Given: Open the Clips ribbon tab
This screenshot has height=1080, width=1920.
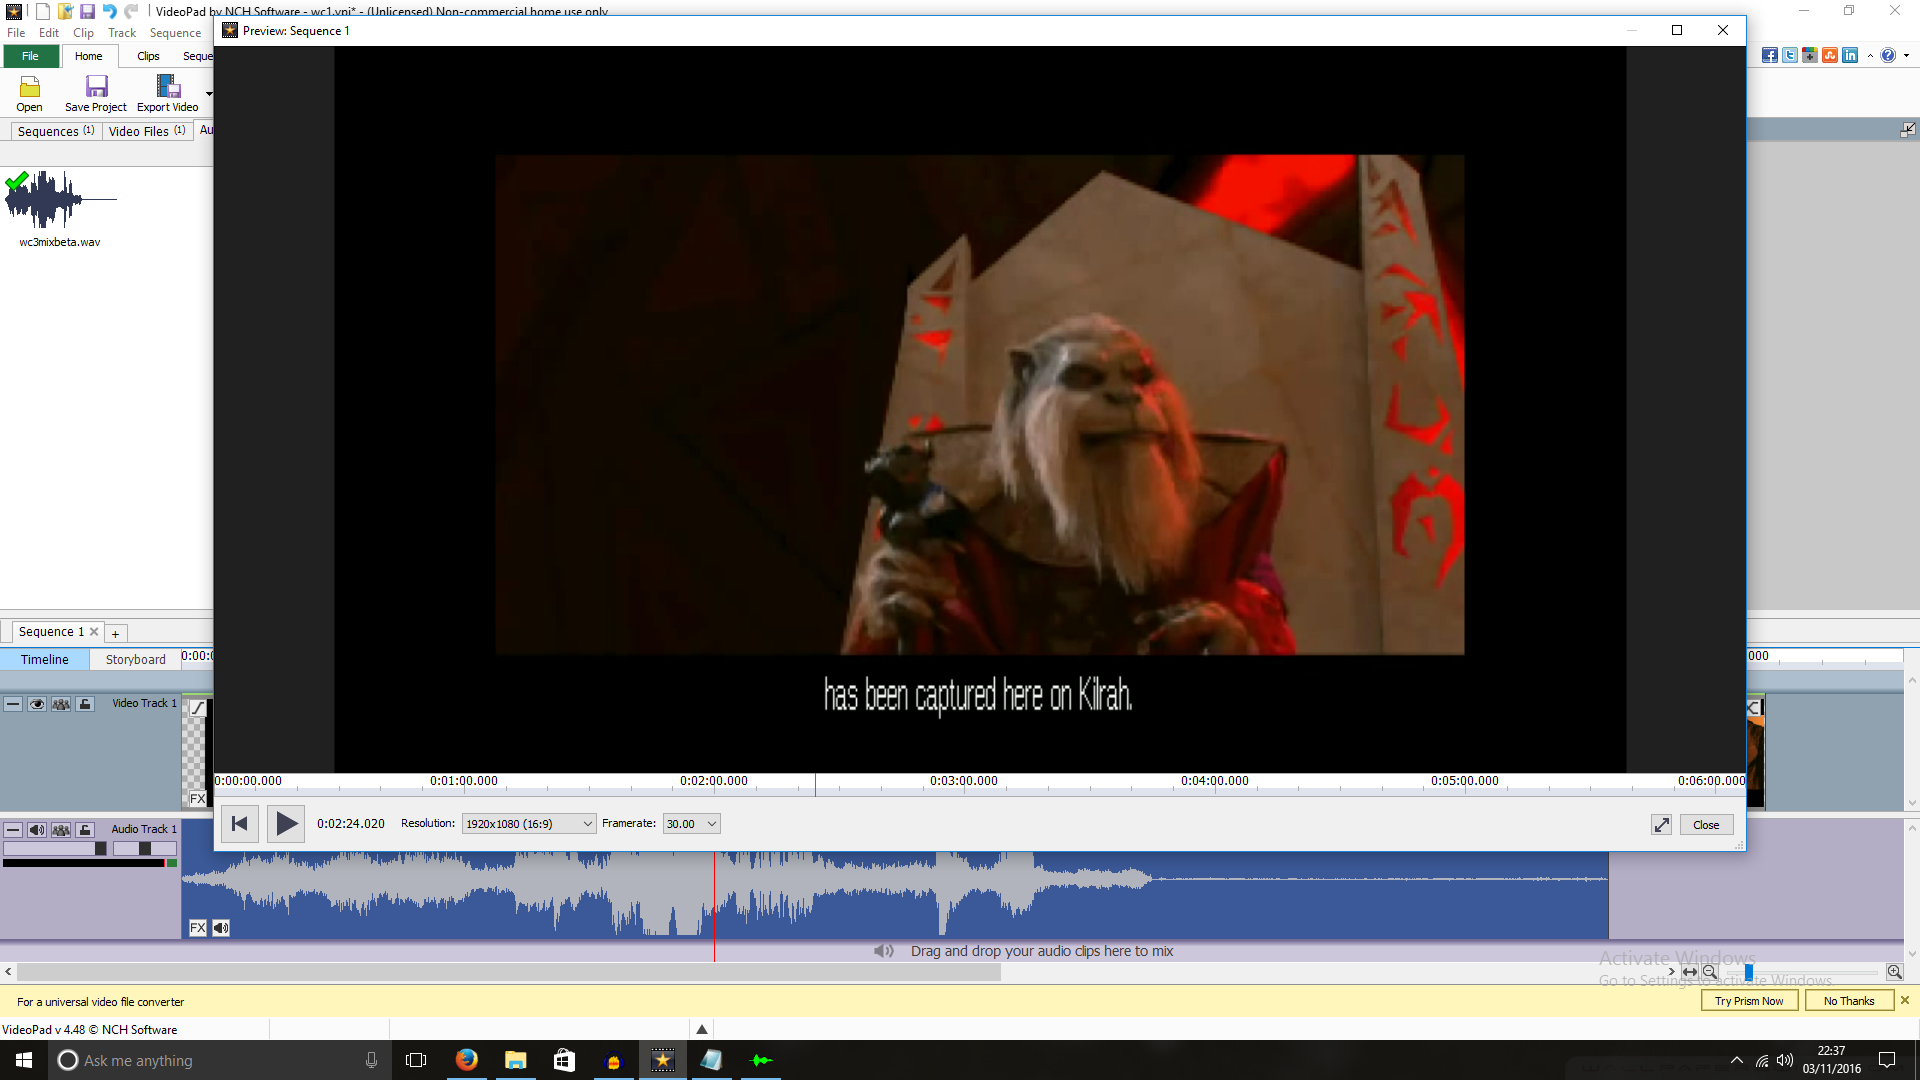Looking at the screenshot, I should (148, 56).
